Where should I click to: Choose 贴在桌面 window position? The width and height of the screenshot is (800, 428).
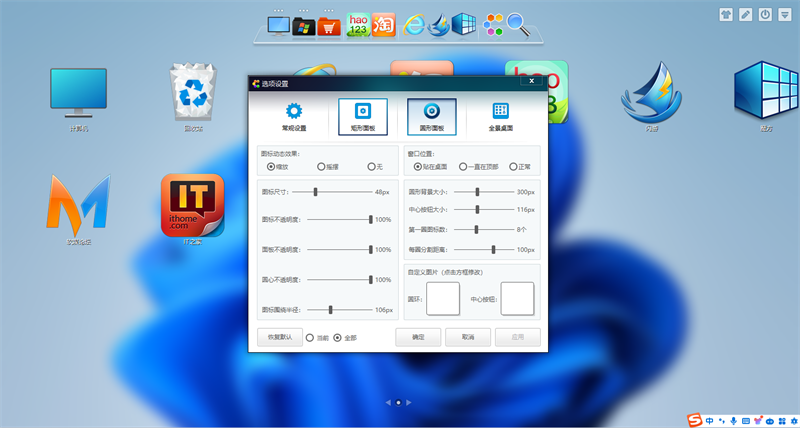[x=431, y=167]
